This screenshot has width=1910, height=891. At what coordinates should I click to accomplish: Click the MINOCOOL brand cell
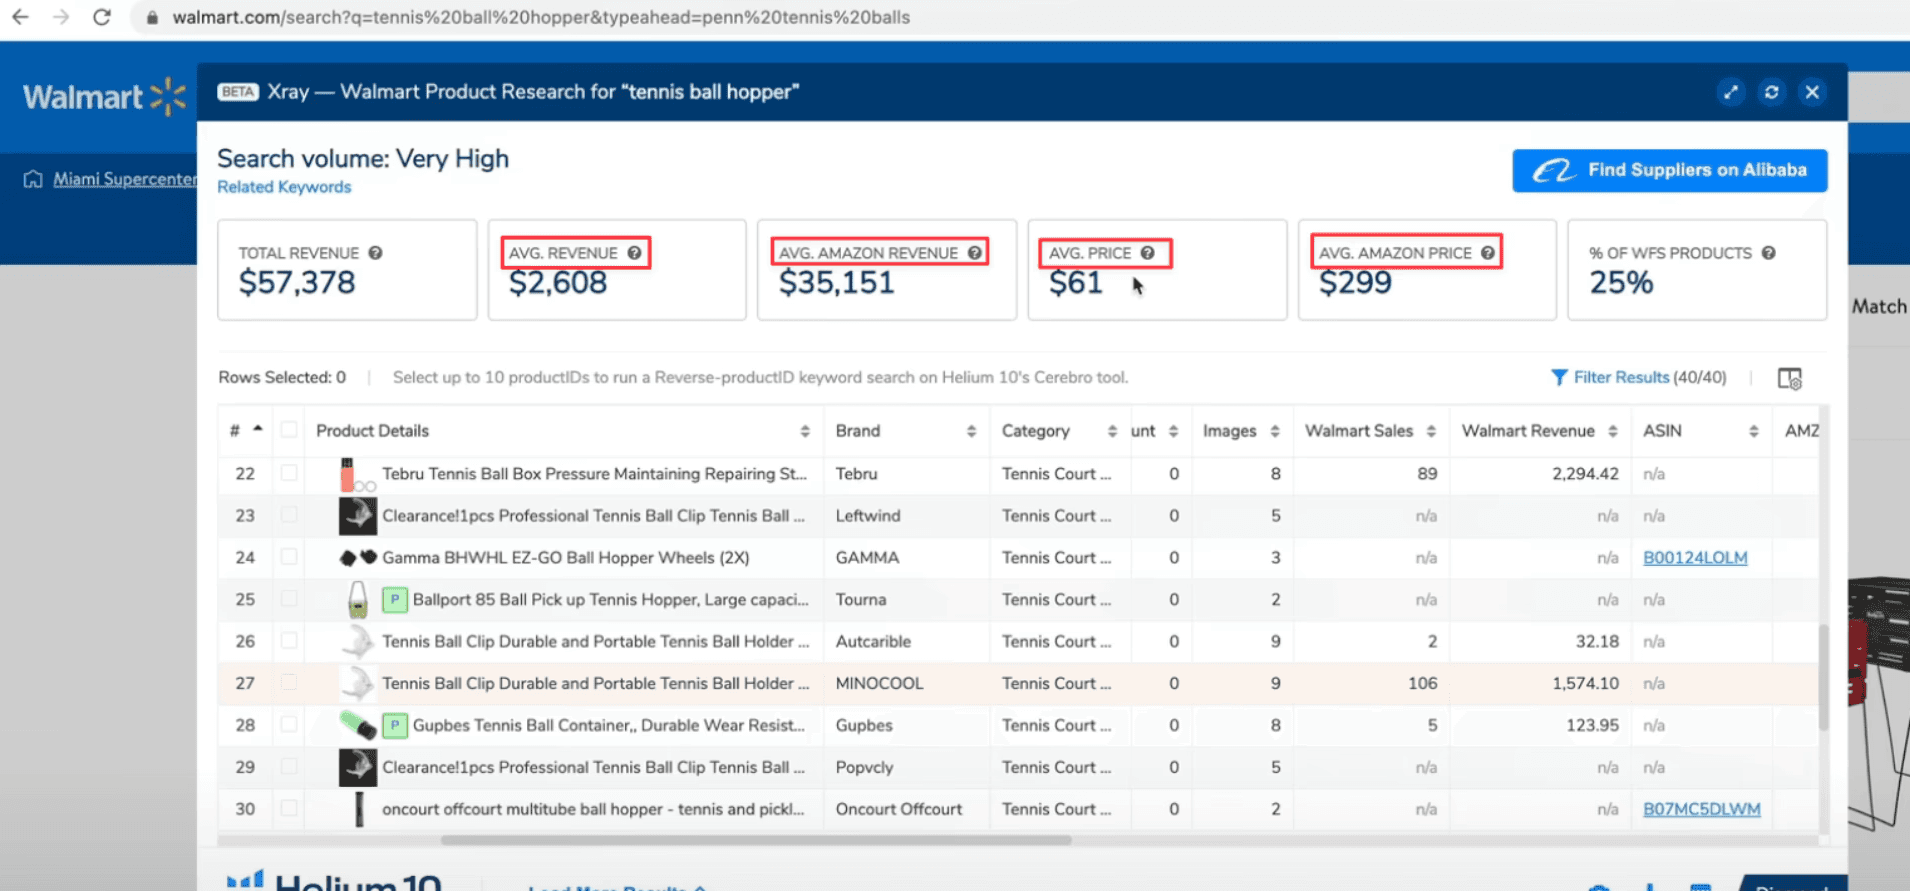point(879,683)
